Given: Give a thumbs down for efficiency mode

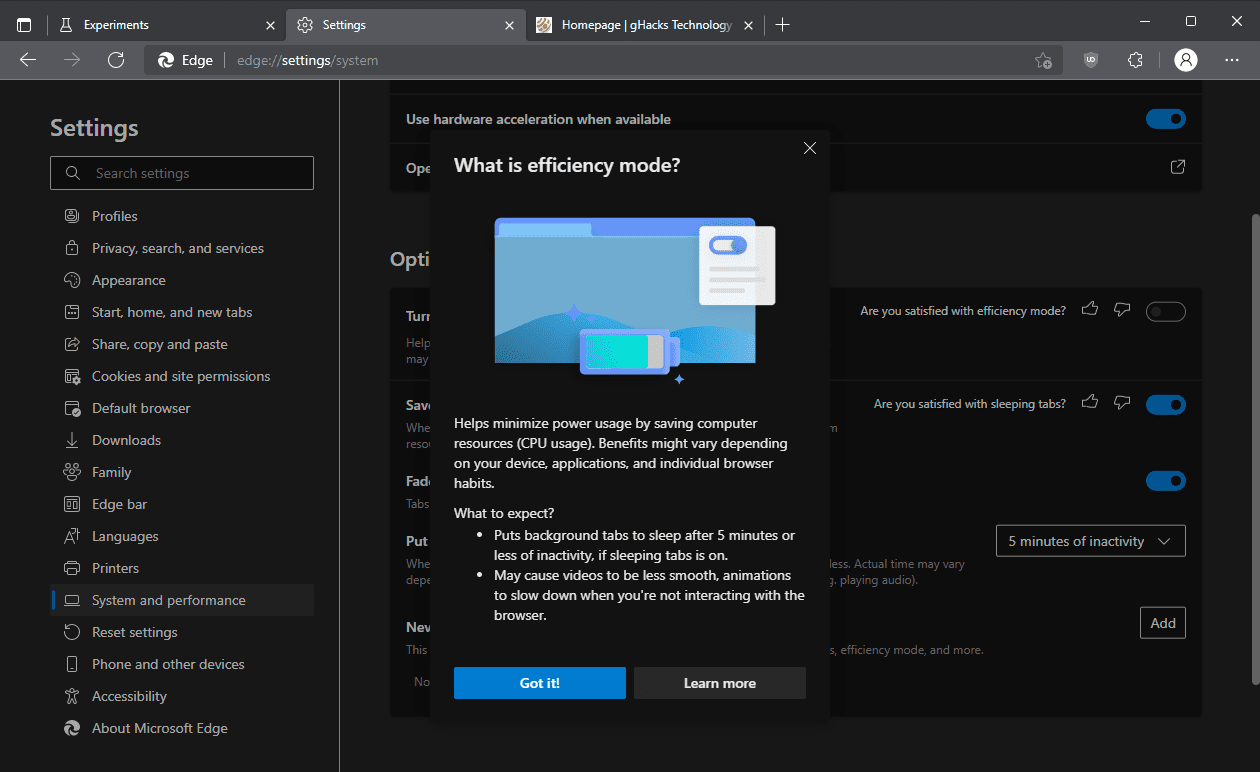Looking at the screenshot, I should [1121, 310].
